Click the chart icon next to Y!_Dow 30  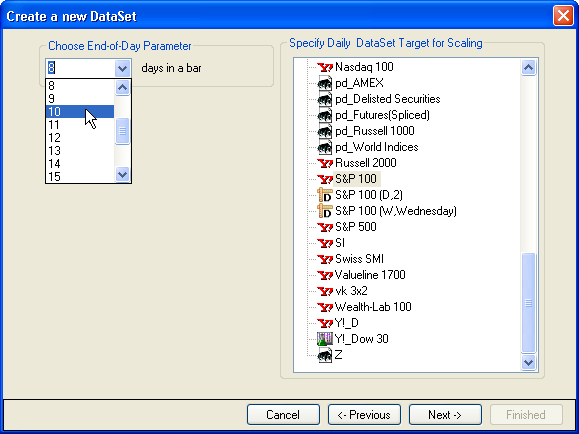pos(325,339)
